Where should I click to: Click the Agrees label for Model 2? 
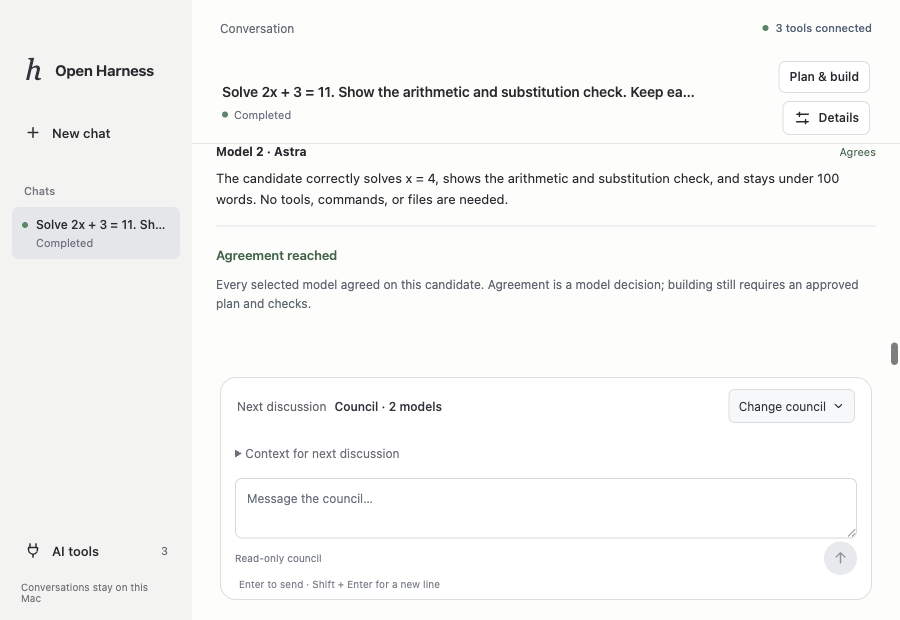click(x=858, y=152)
